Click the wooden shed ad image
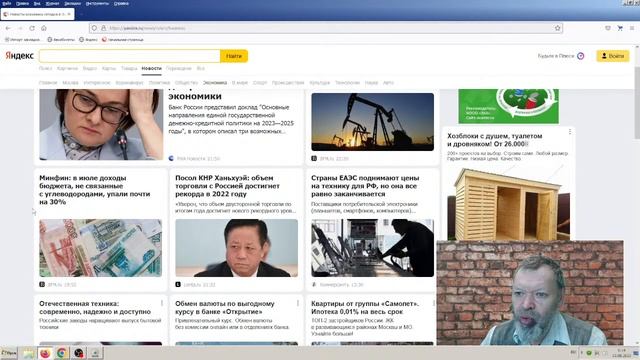This screenshot has width=640, height=360. pyautogui.click(x=509, y=202)
